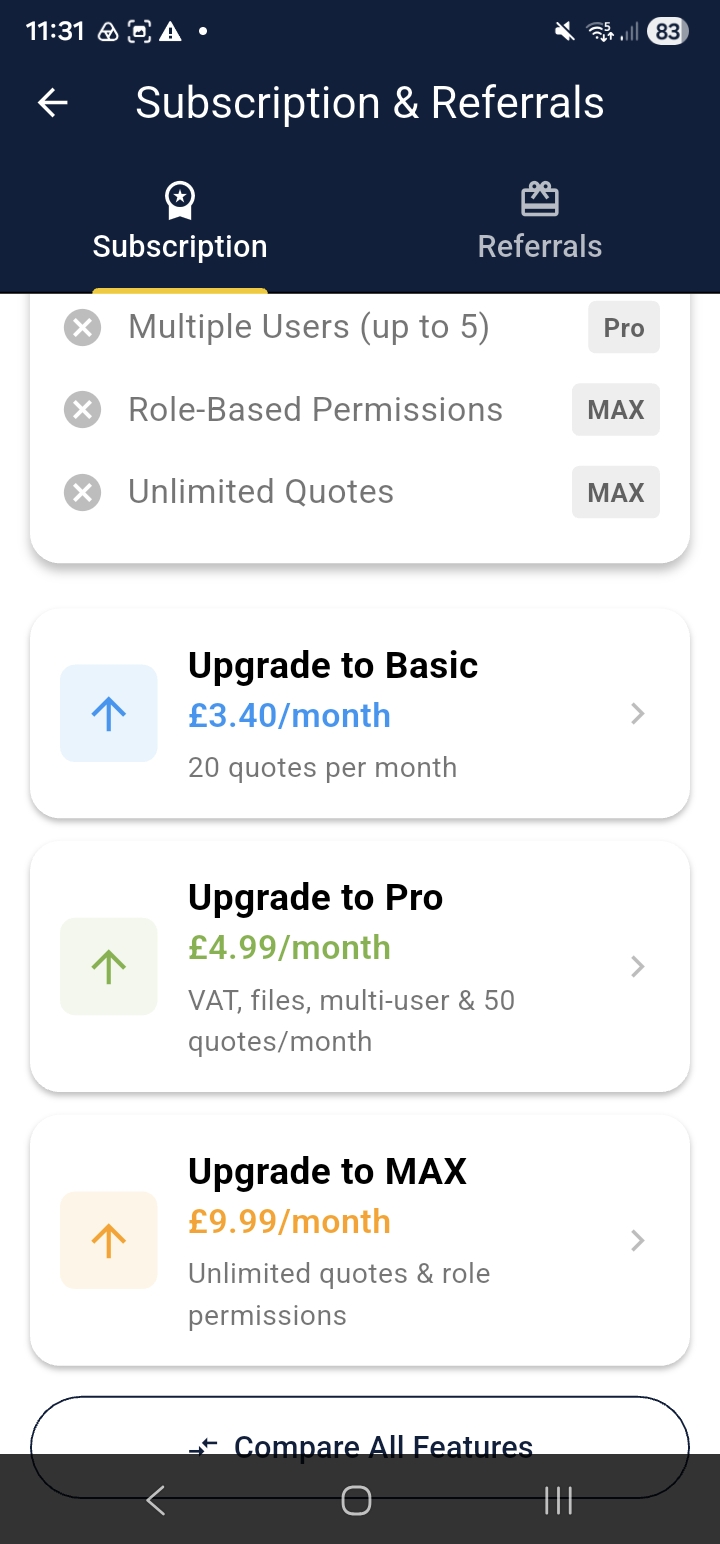Image resolution: width=720 pixels, height=1544 pixels.
Task: Tap the orange Upgrade to MAX arrow icon
Action: (109, 1240)
